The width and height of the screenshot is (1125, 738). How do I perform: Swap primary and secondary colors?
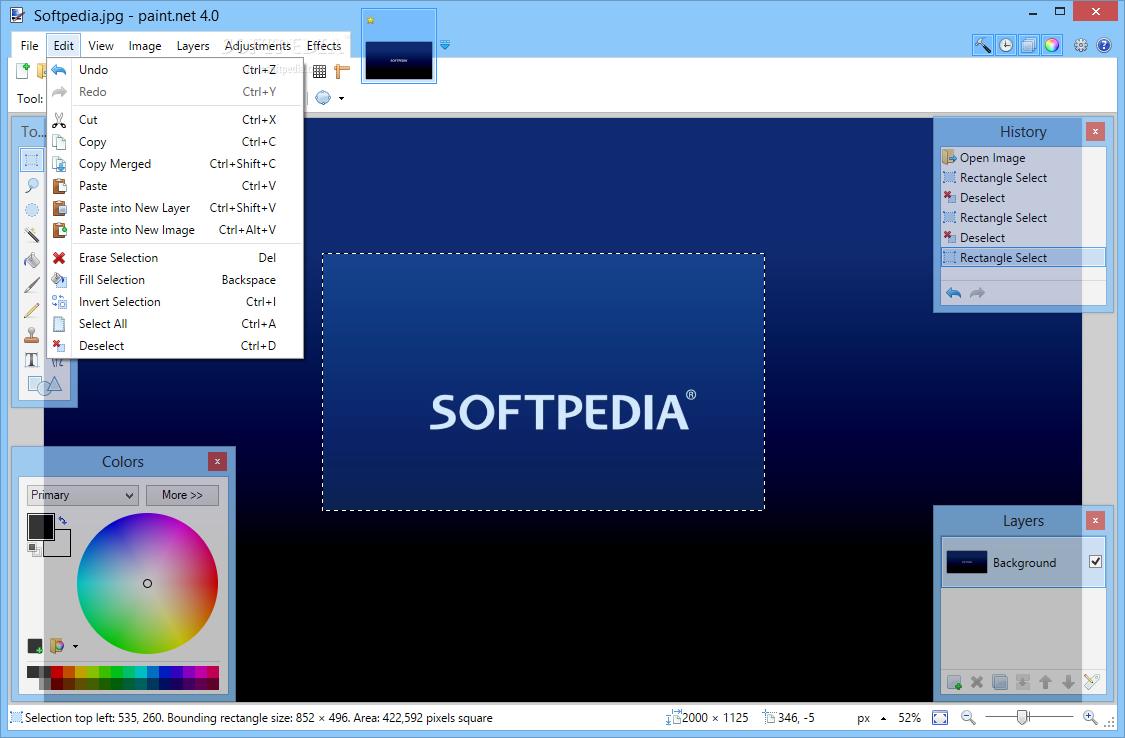pos(62,520)
